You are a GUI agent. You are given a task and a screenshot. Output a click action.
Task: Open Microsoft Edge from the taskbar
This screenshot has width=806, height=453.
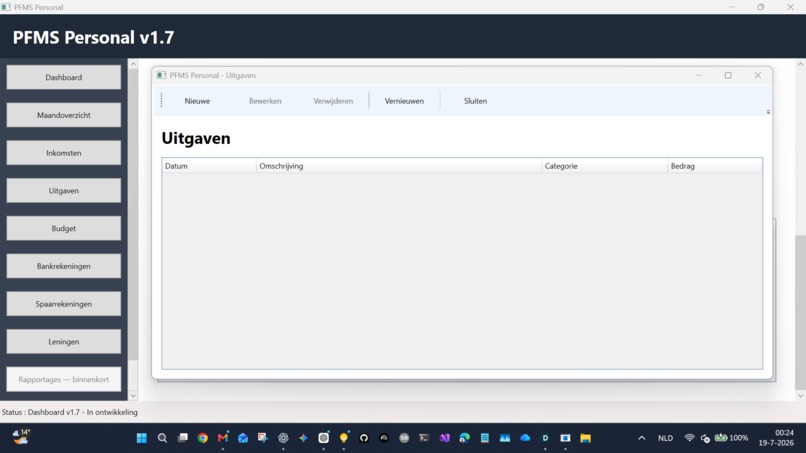[465, 438]
